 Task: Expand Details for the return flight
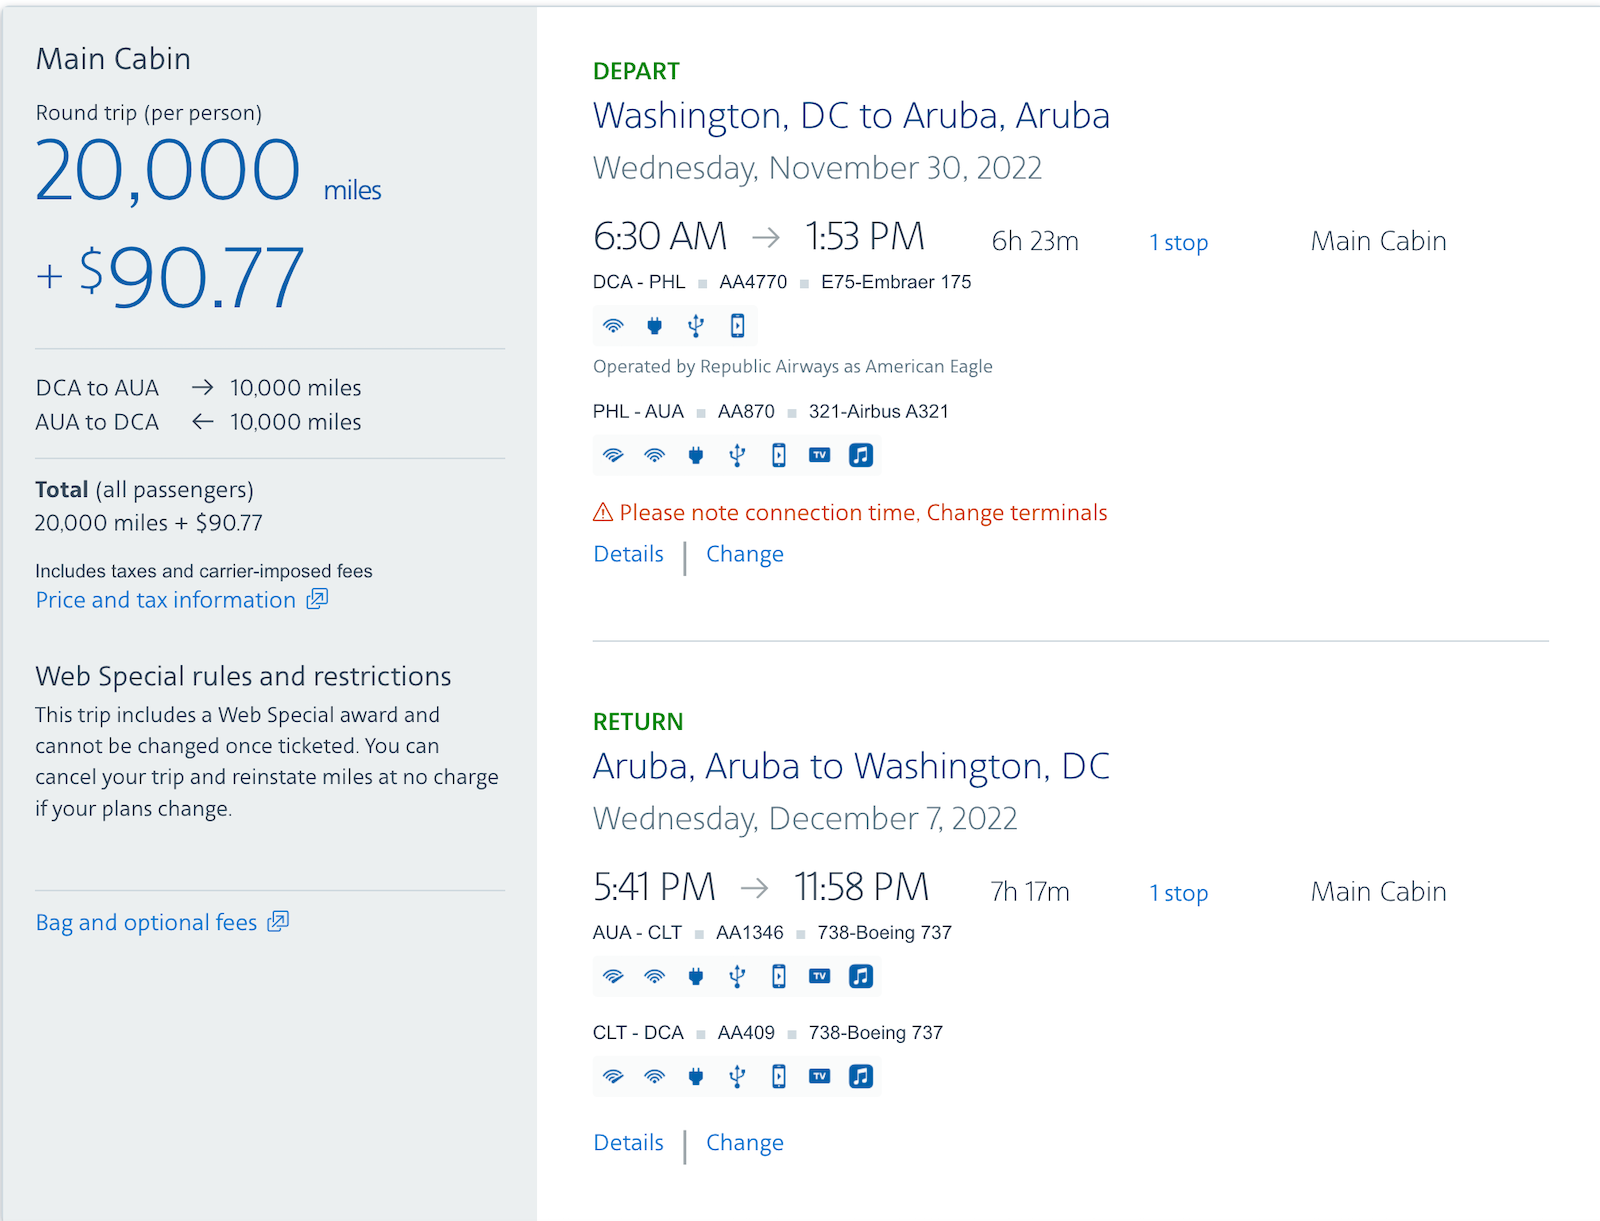628,1142
